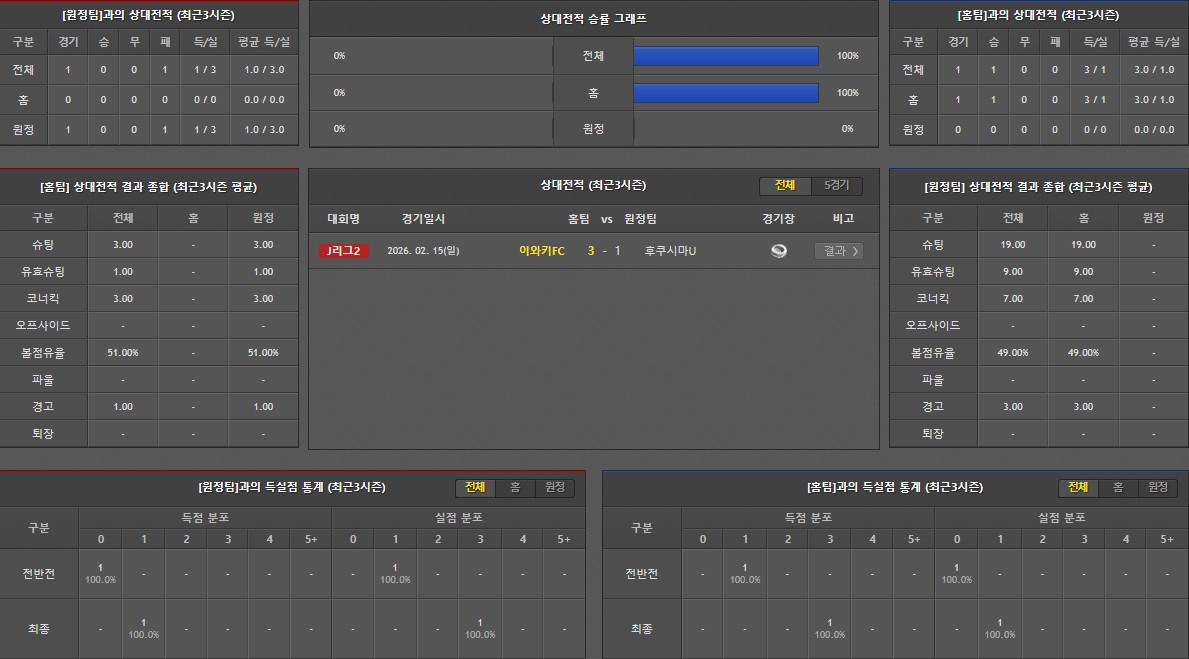Switch [홈팀]과의 득실점 통계 to 원정
The width and height of the screenshot is (1189, 659).
coord(1158,487)
